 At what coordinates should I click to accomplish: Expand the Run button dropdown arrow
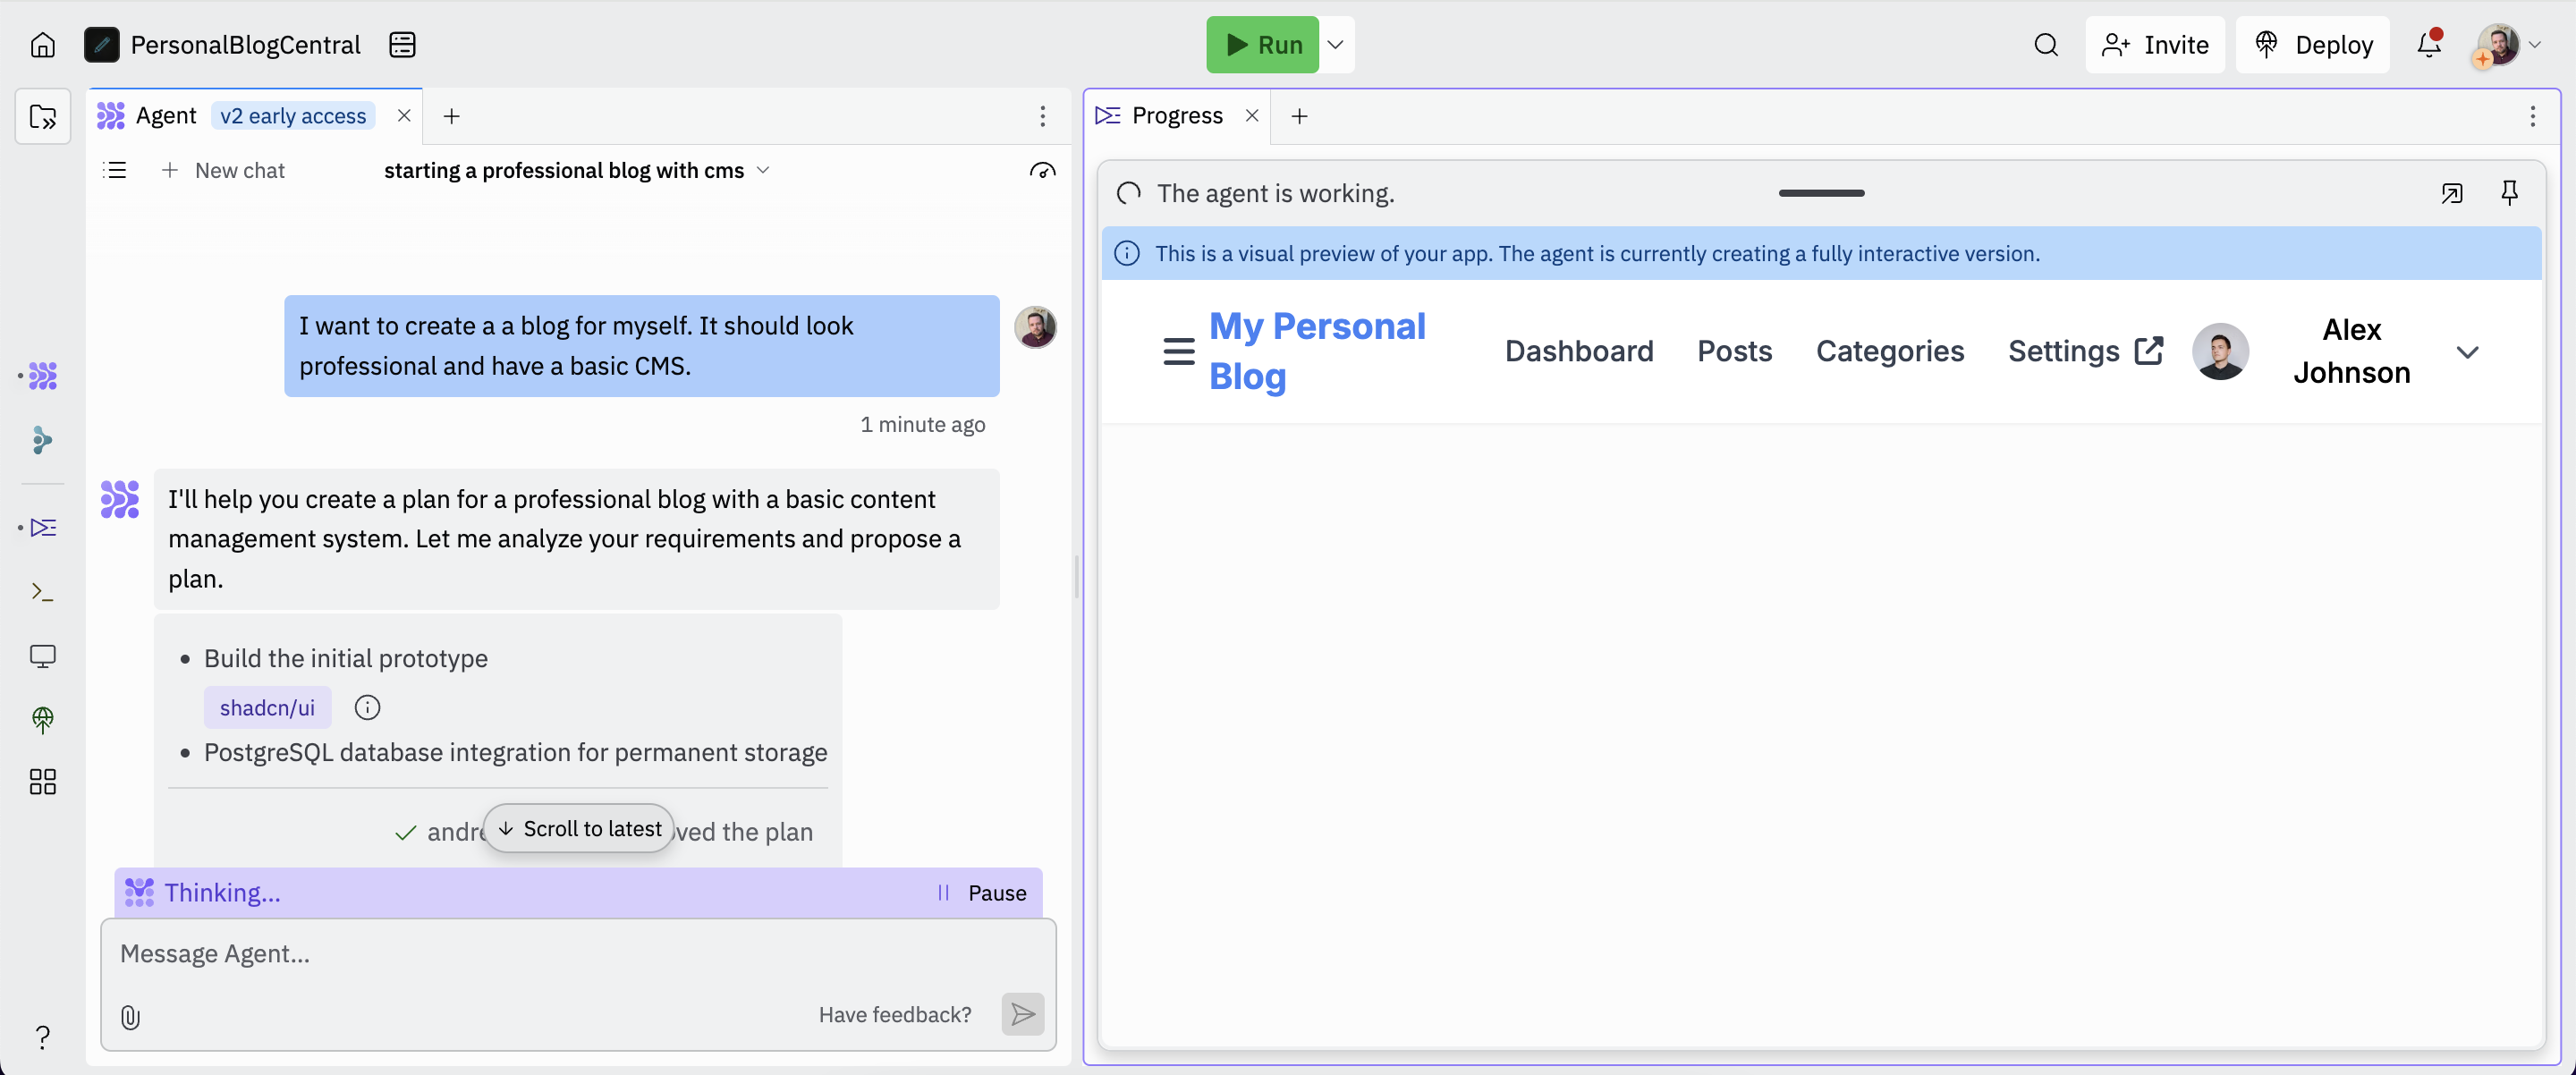1335,45
